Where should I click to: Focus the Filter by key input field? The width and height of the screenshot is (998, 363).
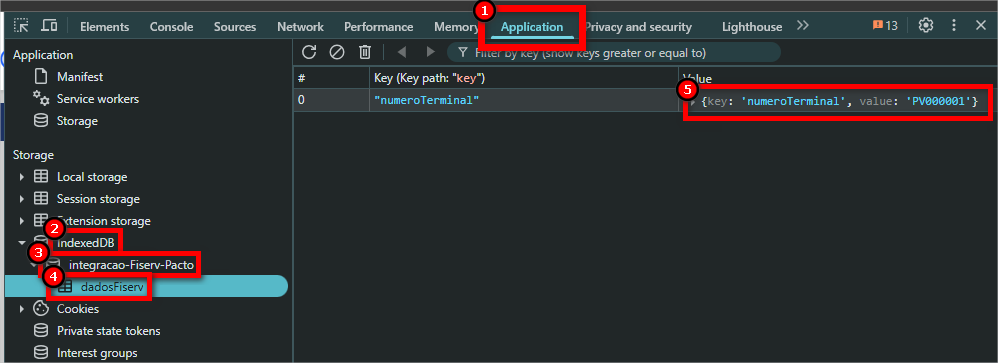[614, 52]
